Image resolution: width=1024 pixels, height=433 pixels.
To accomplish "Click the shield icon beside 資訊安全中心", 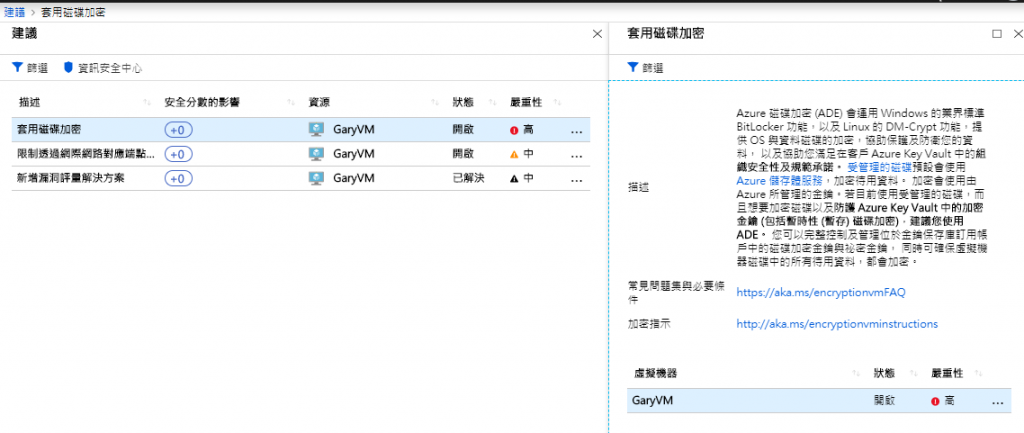I will (68, 67).
